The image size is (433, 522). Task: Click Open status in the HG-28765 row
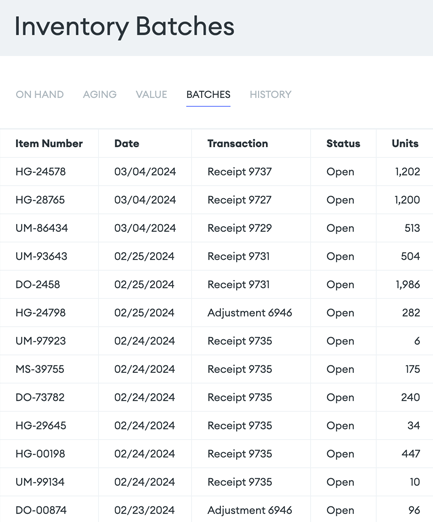tap(340, 200)
